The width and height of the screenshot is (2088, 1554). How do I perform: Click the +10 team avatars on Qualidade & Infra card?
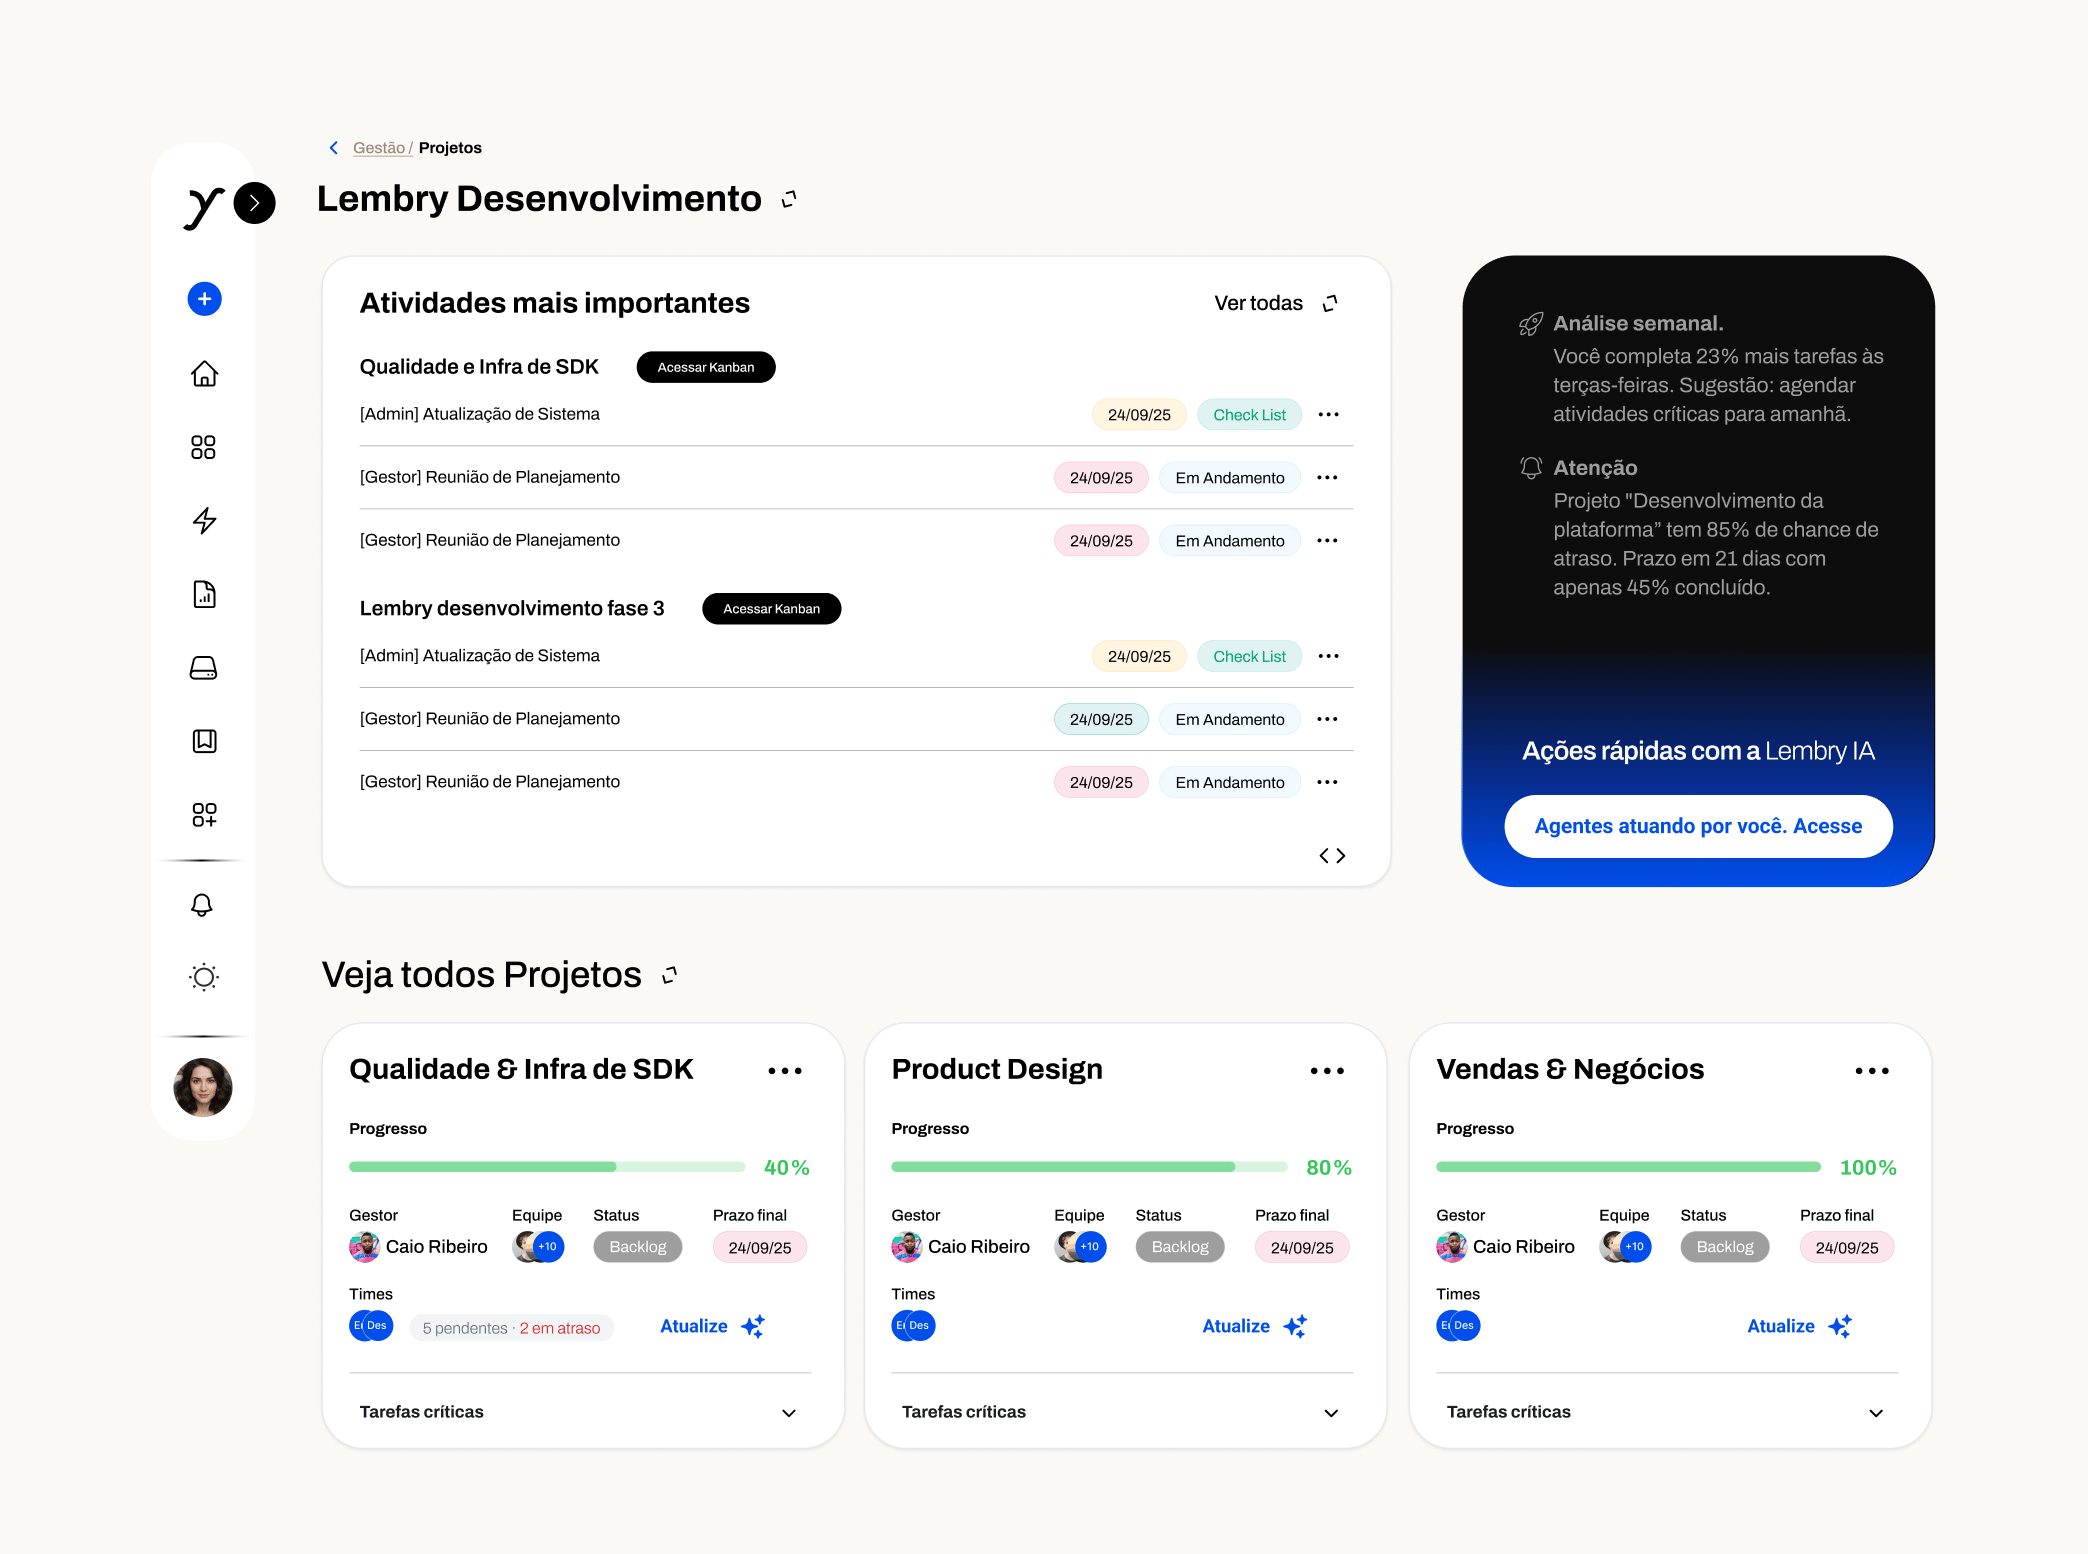click(x=539, y=1247)
